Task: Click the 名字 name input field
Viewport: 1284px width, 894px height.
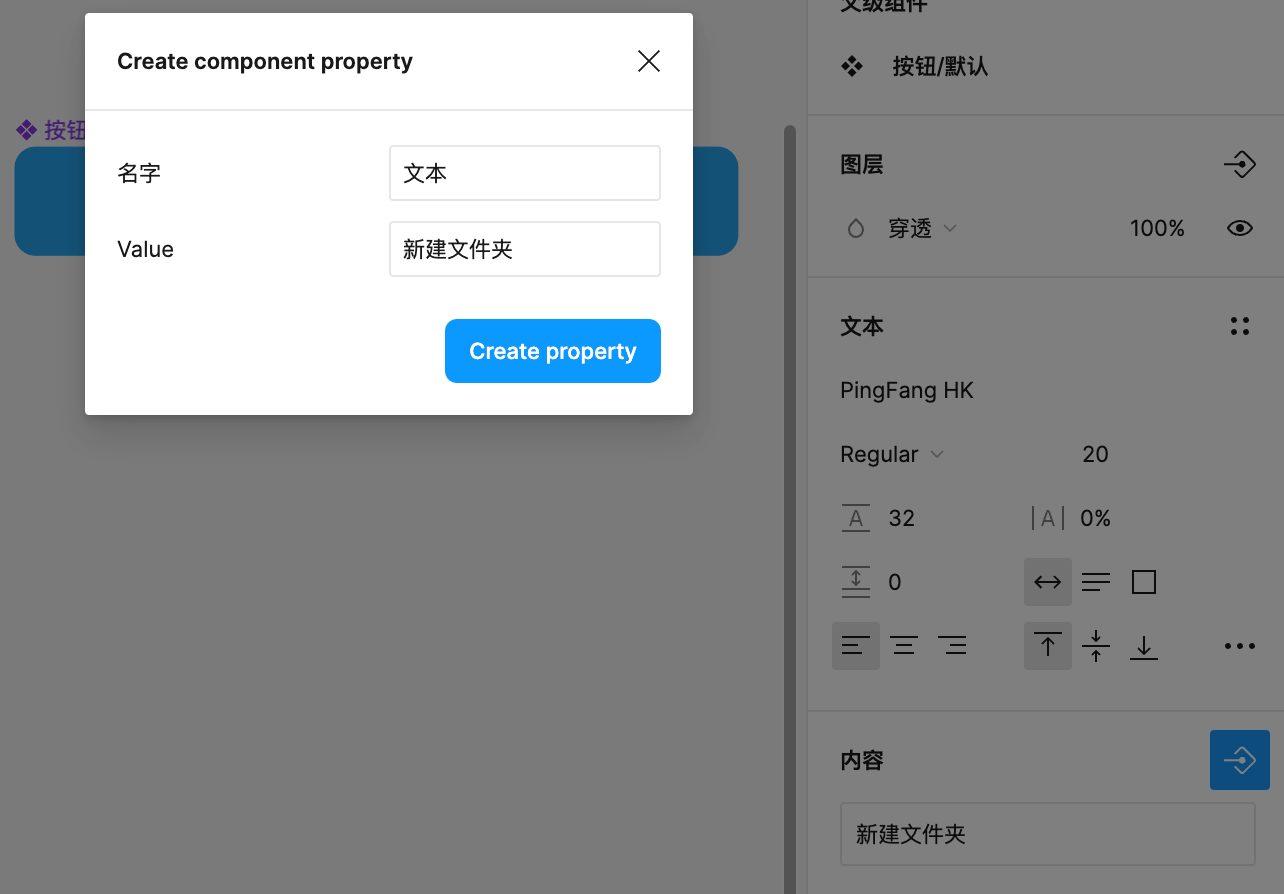Action: [524, 173]
